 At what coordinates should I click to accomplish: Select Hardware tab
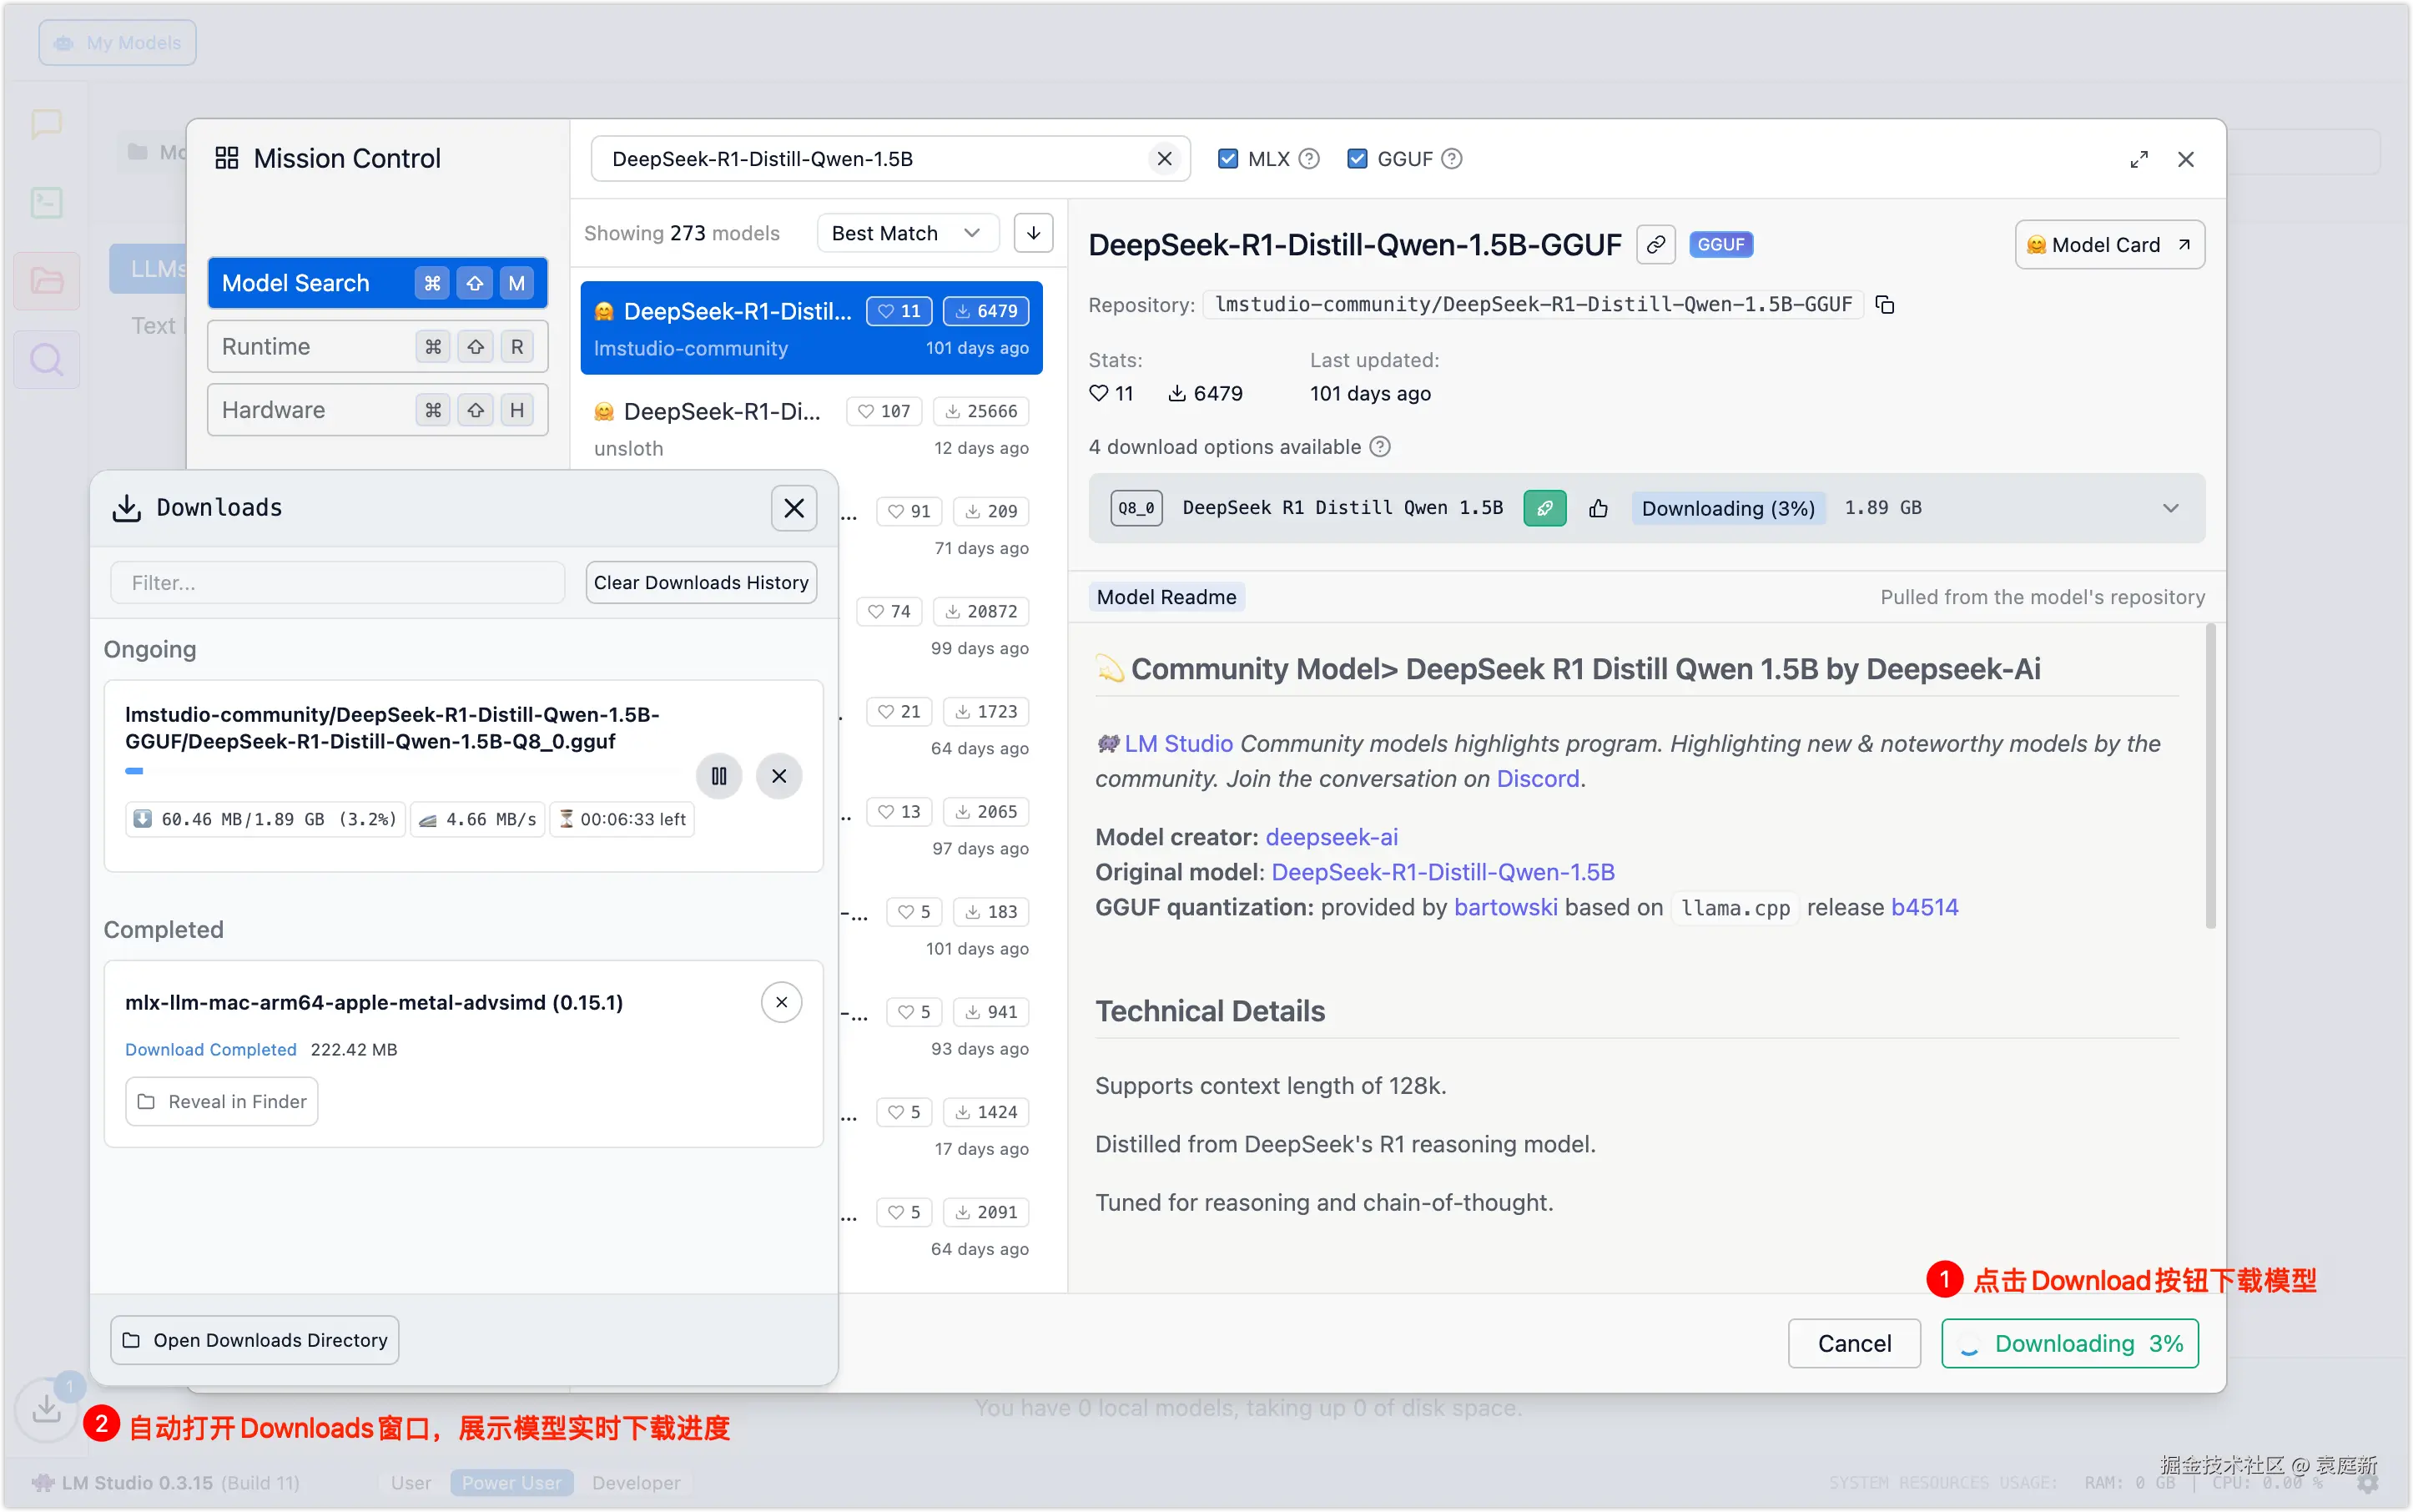tap(377, 410)
